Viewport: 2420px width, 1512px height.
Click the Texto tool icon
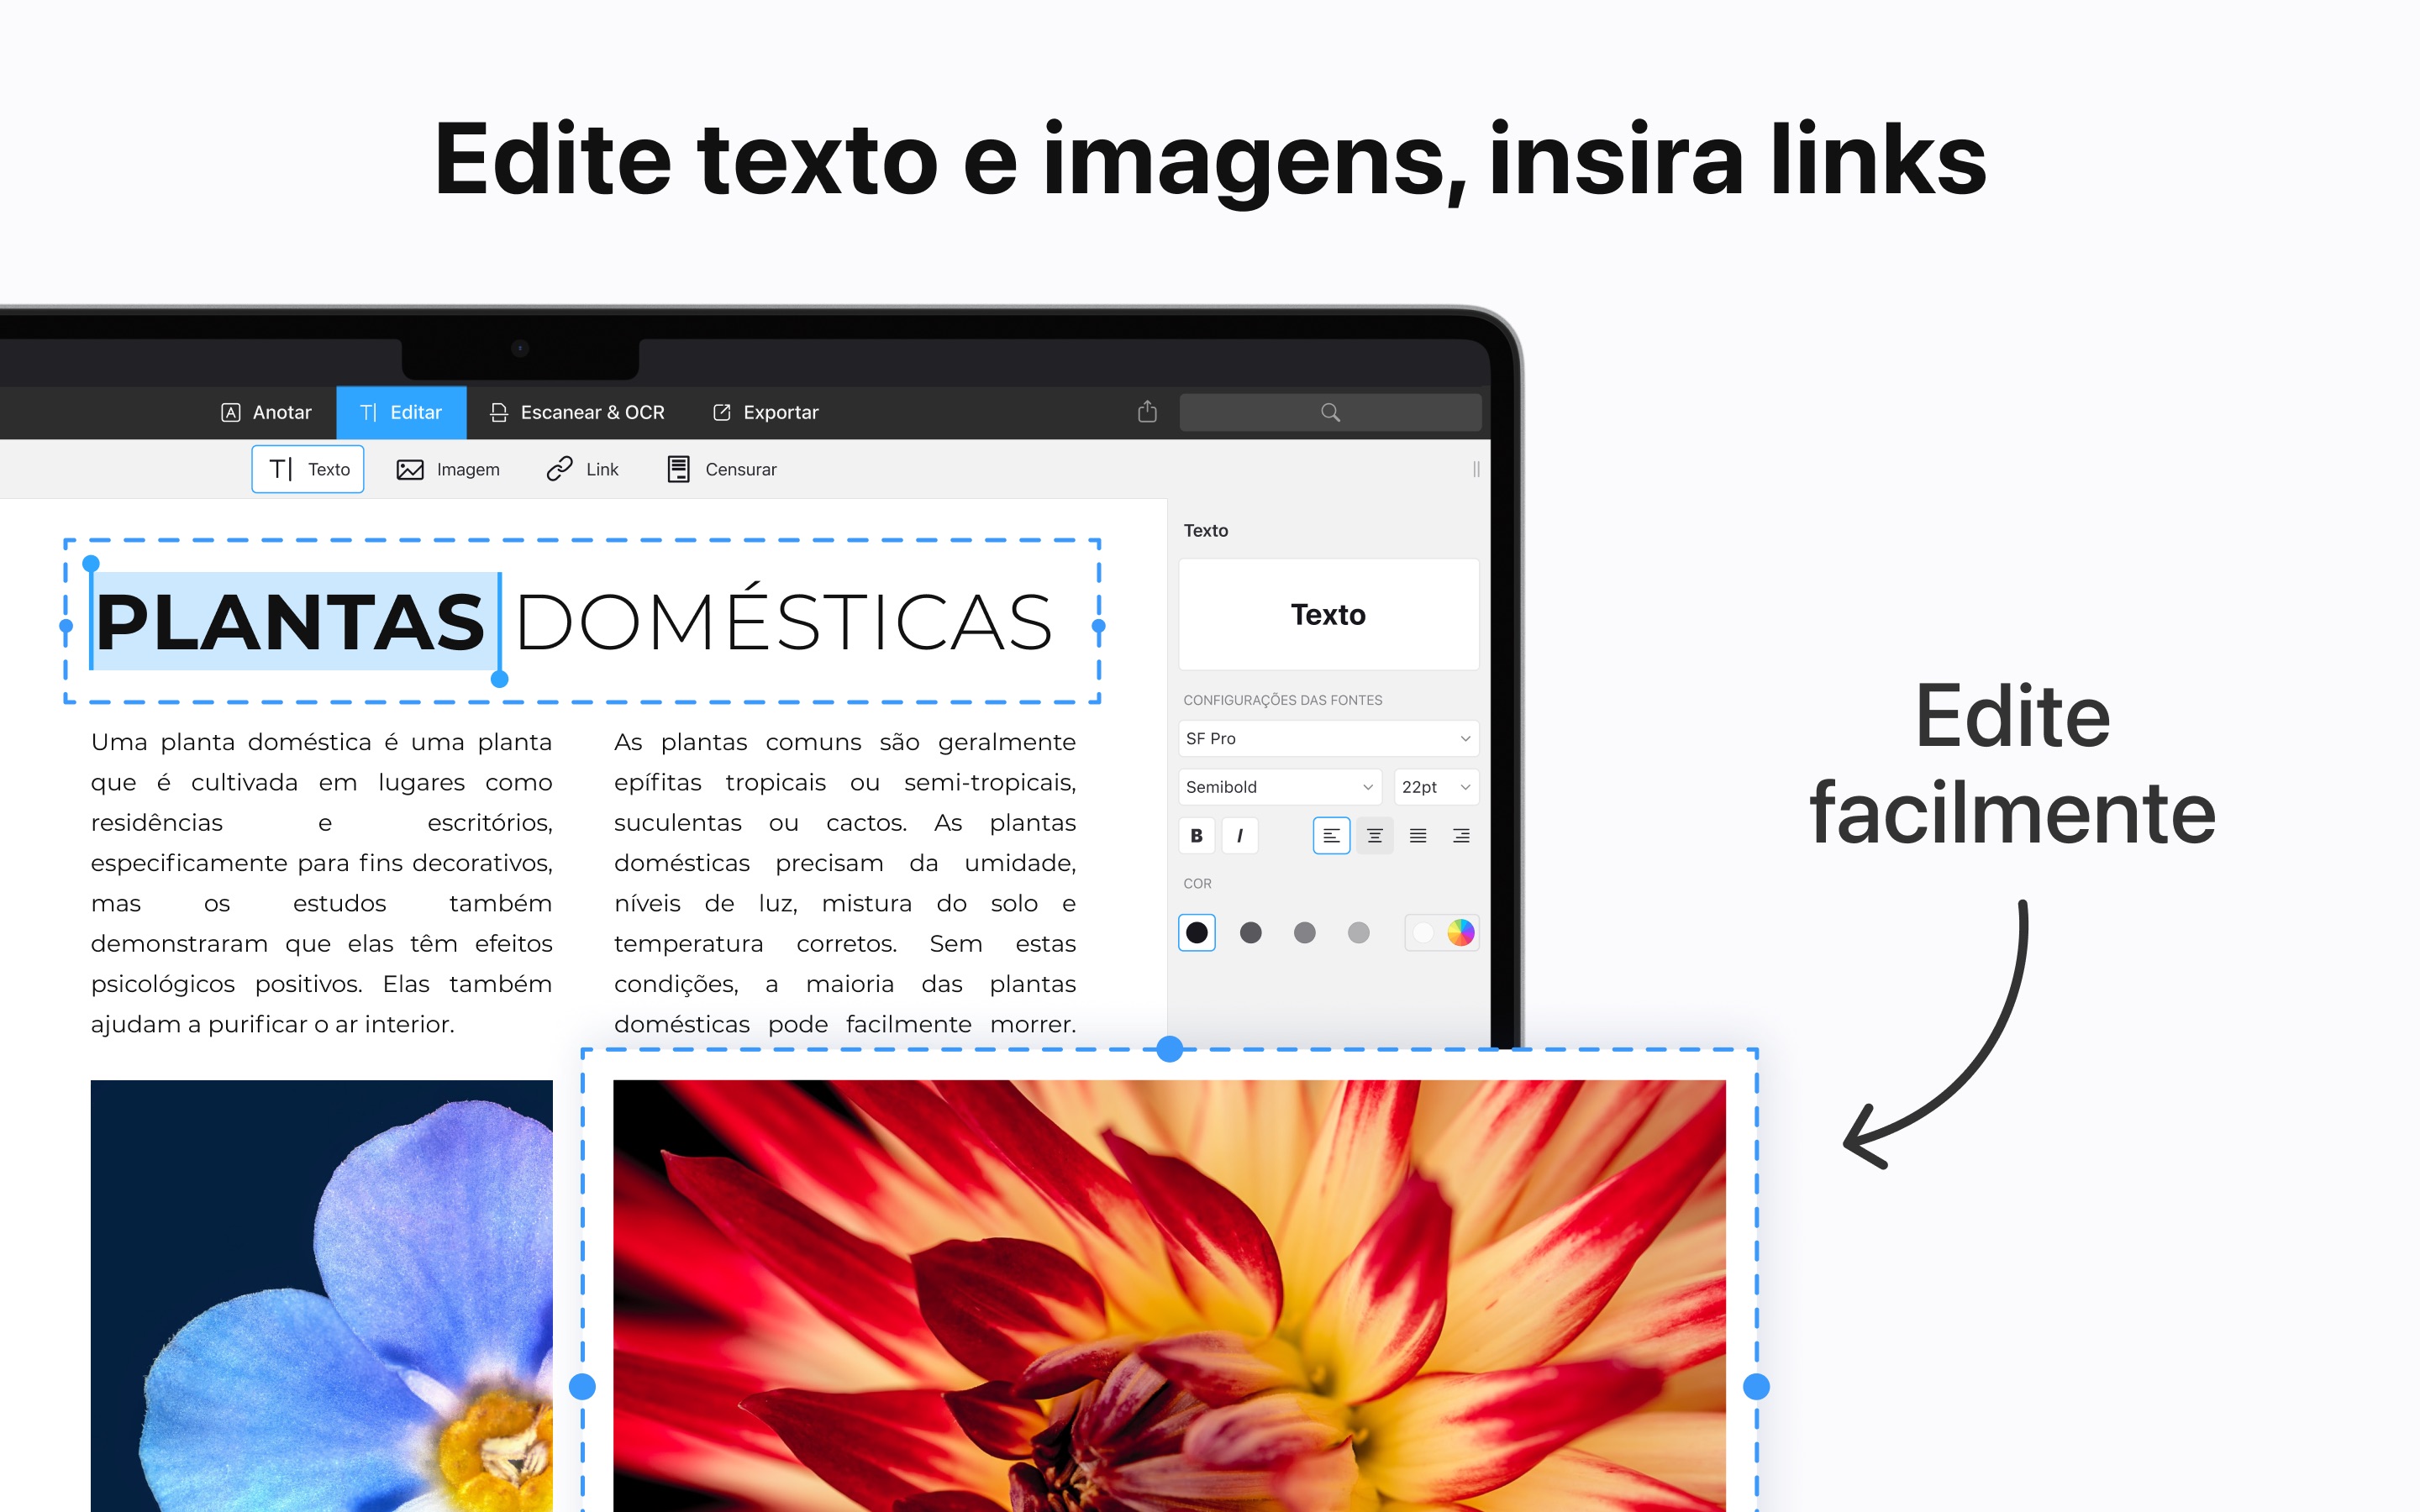(x=310, y=470)
